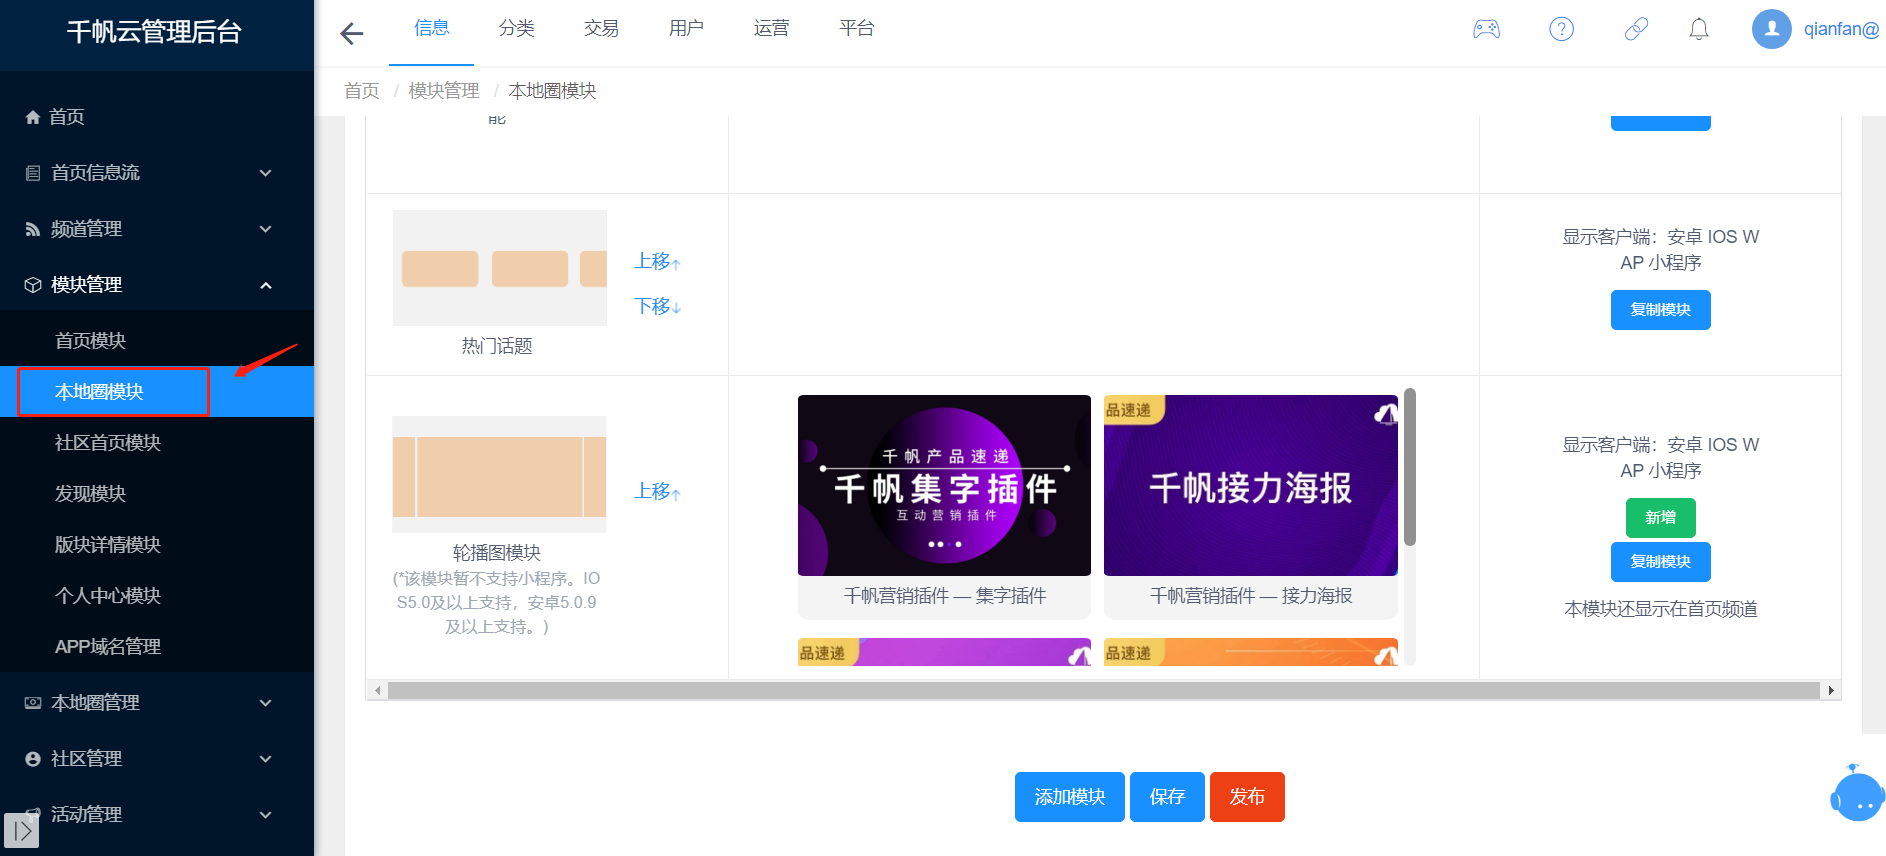Click the 首页信息流 document icon

point(33,173)
